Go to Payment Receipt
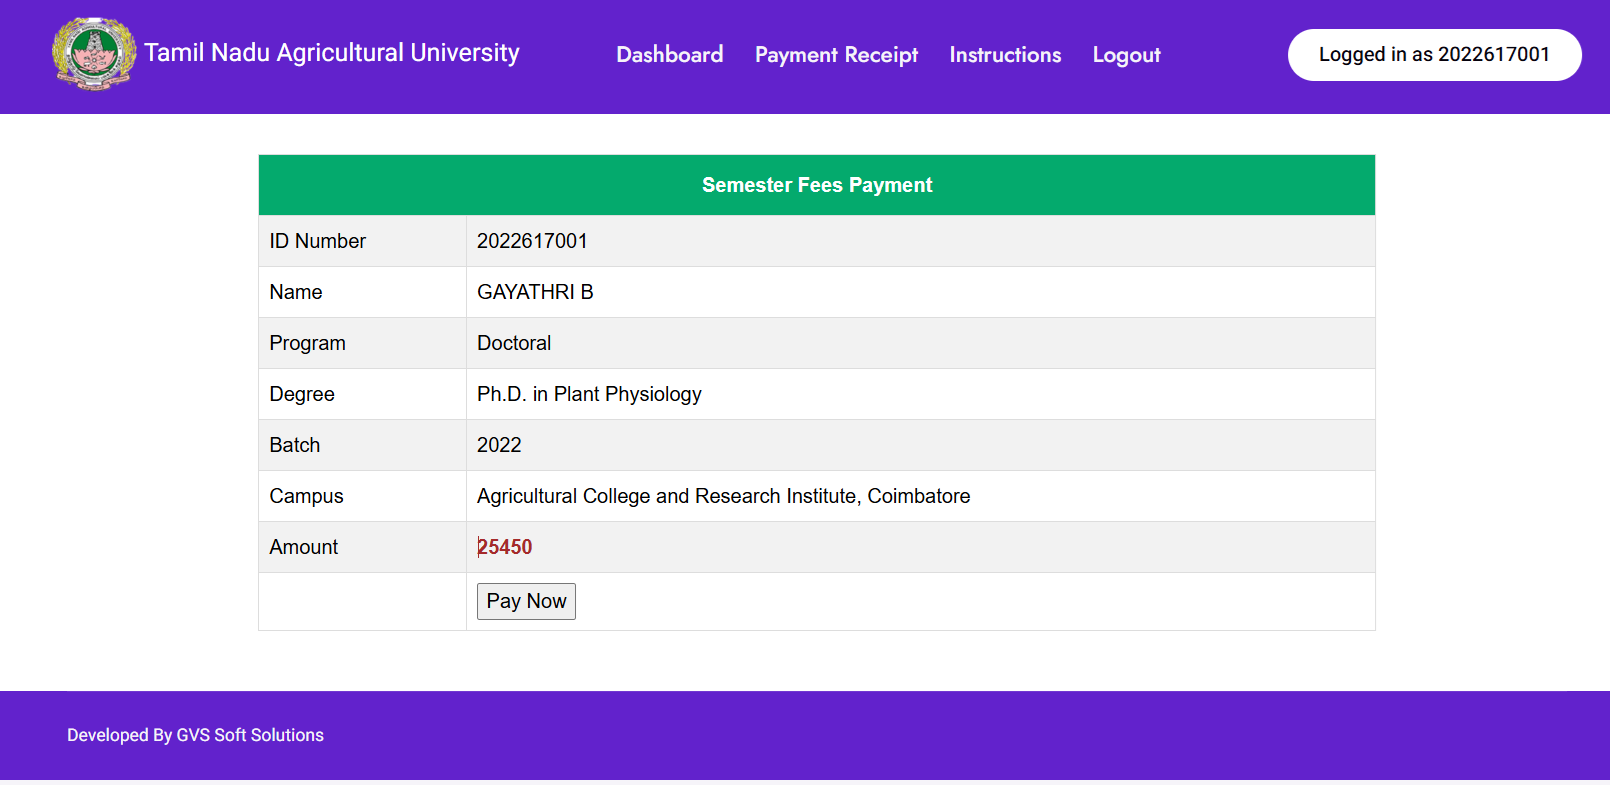Screen dimensions: 1610x785 [836, 55]
